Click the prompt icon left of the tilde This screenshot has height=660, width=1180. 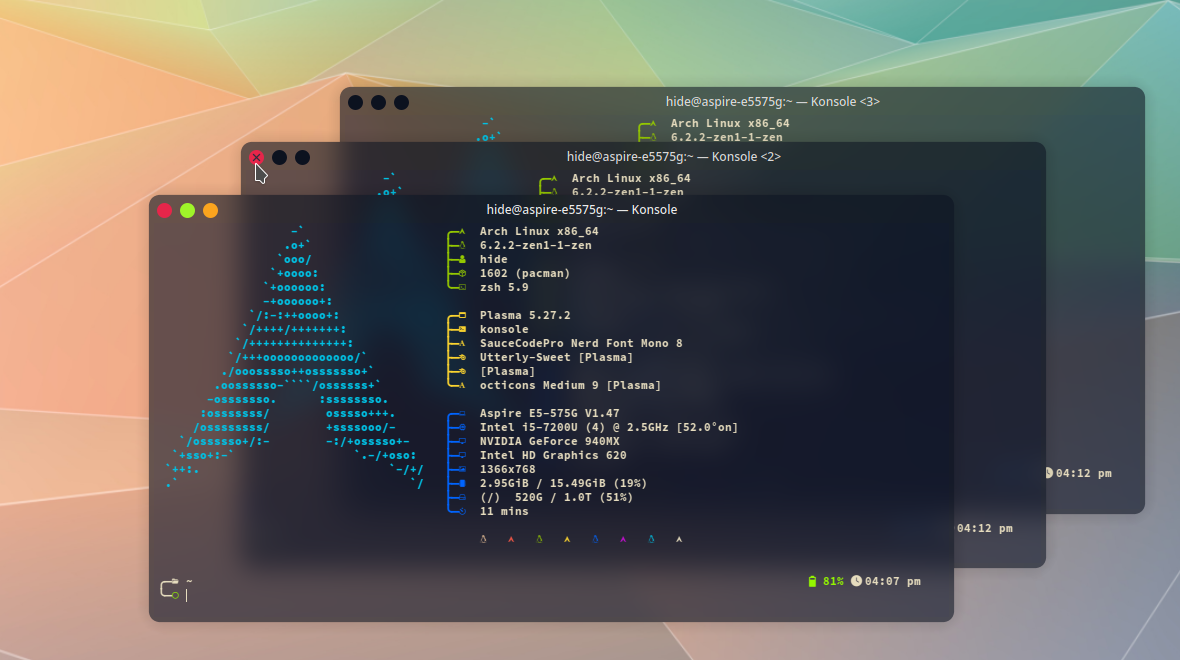point(170,589)
